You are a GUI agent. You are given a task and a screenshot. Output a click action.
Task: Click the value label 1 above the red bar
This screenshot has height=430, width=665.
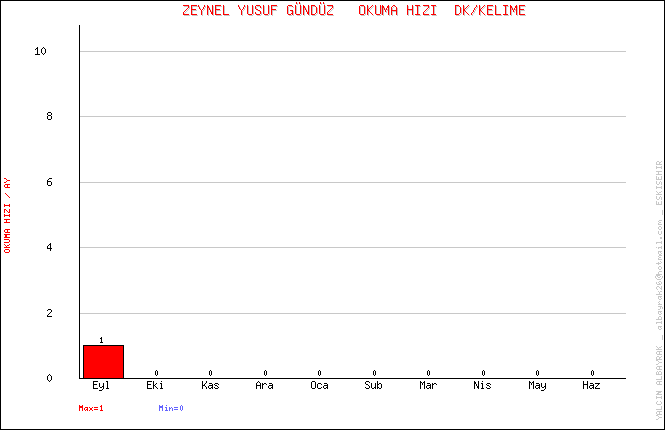pos(102,340)
